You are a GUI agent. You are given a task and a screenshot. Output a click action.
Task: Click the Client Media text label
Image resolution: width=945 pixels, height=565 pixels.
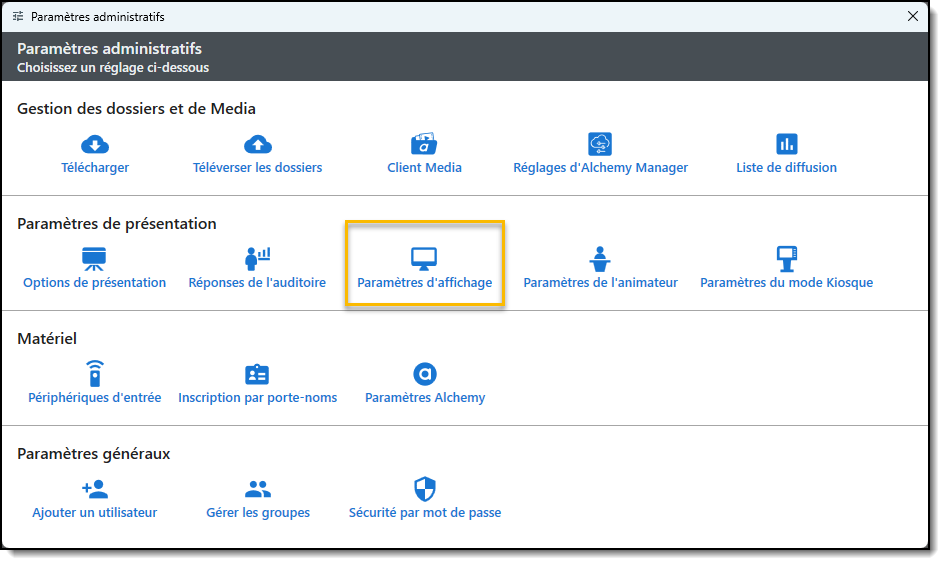click(424, 168)
